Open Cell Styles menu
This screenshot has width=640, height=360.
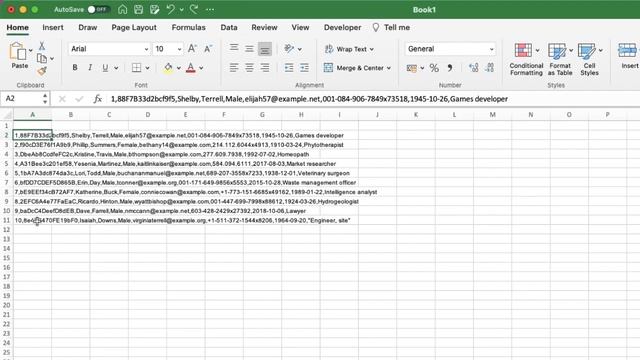[590, 59]
